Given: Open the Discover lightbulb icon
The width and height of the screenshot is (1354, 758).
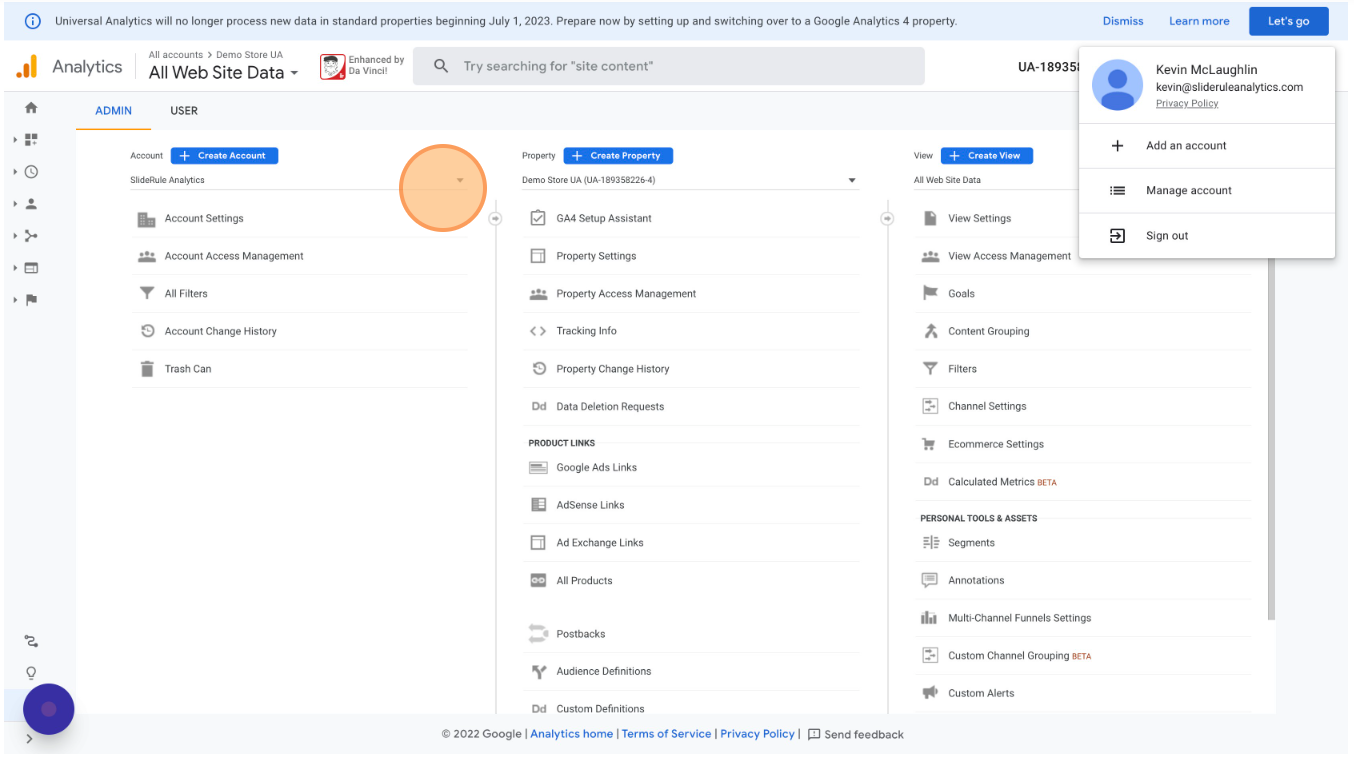Looking at the screenshot, I should 31,673.
